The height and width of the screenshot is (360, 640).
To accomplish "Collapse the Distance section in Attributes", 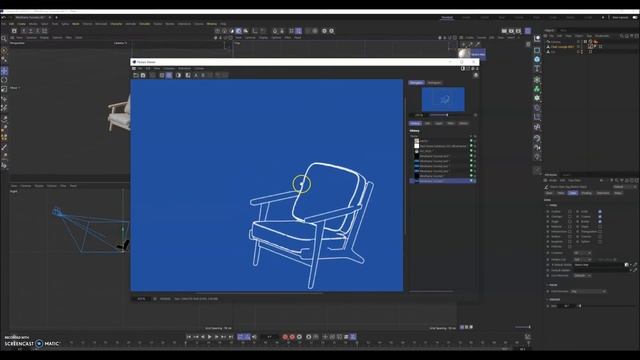I will point(548,300).
